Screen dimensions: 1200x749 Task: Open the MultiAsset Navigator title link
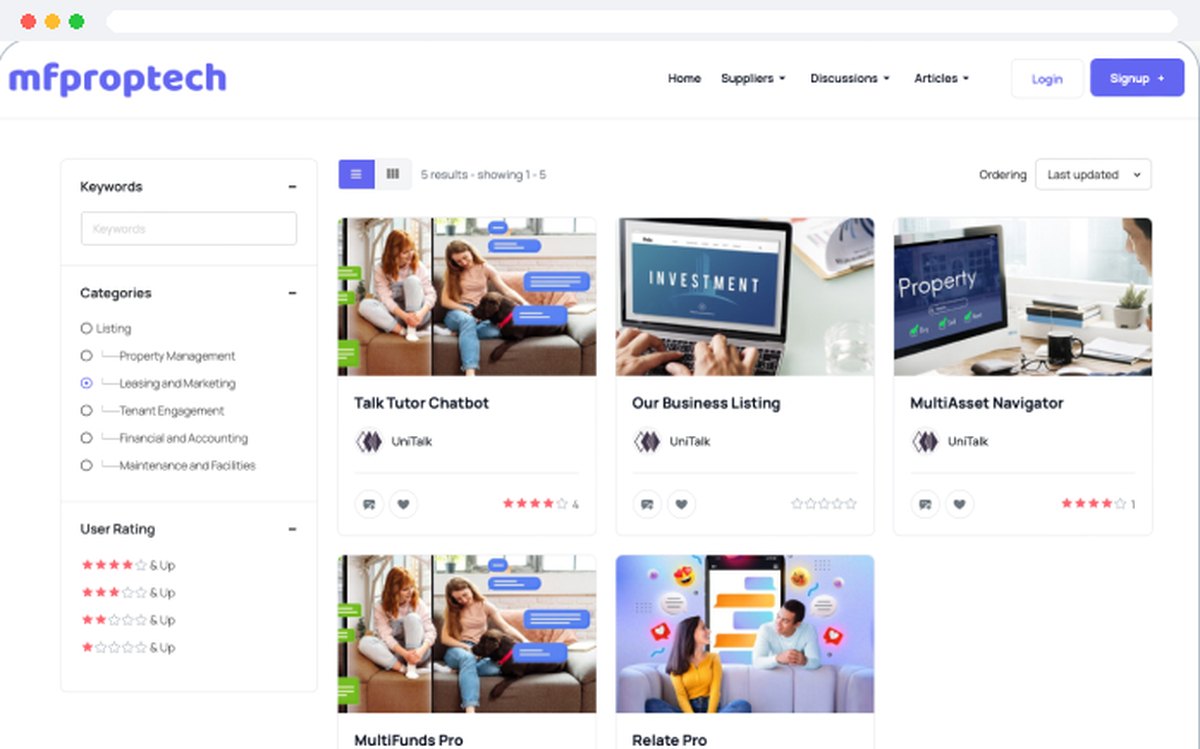click(x=986, y=403)
